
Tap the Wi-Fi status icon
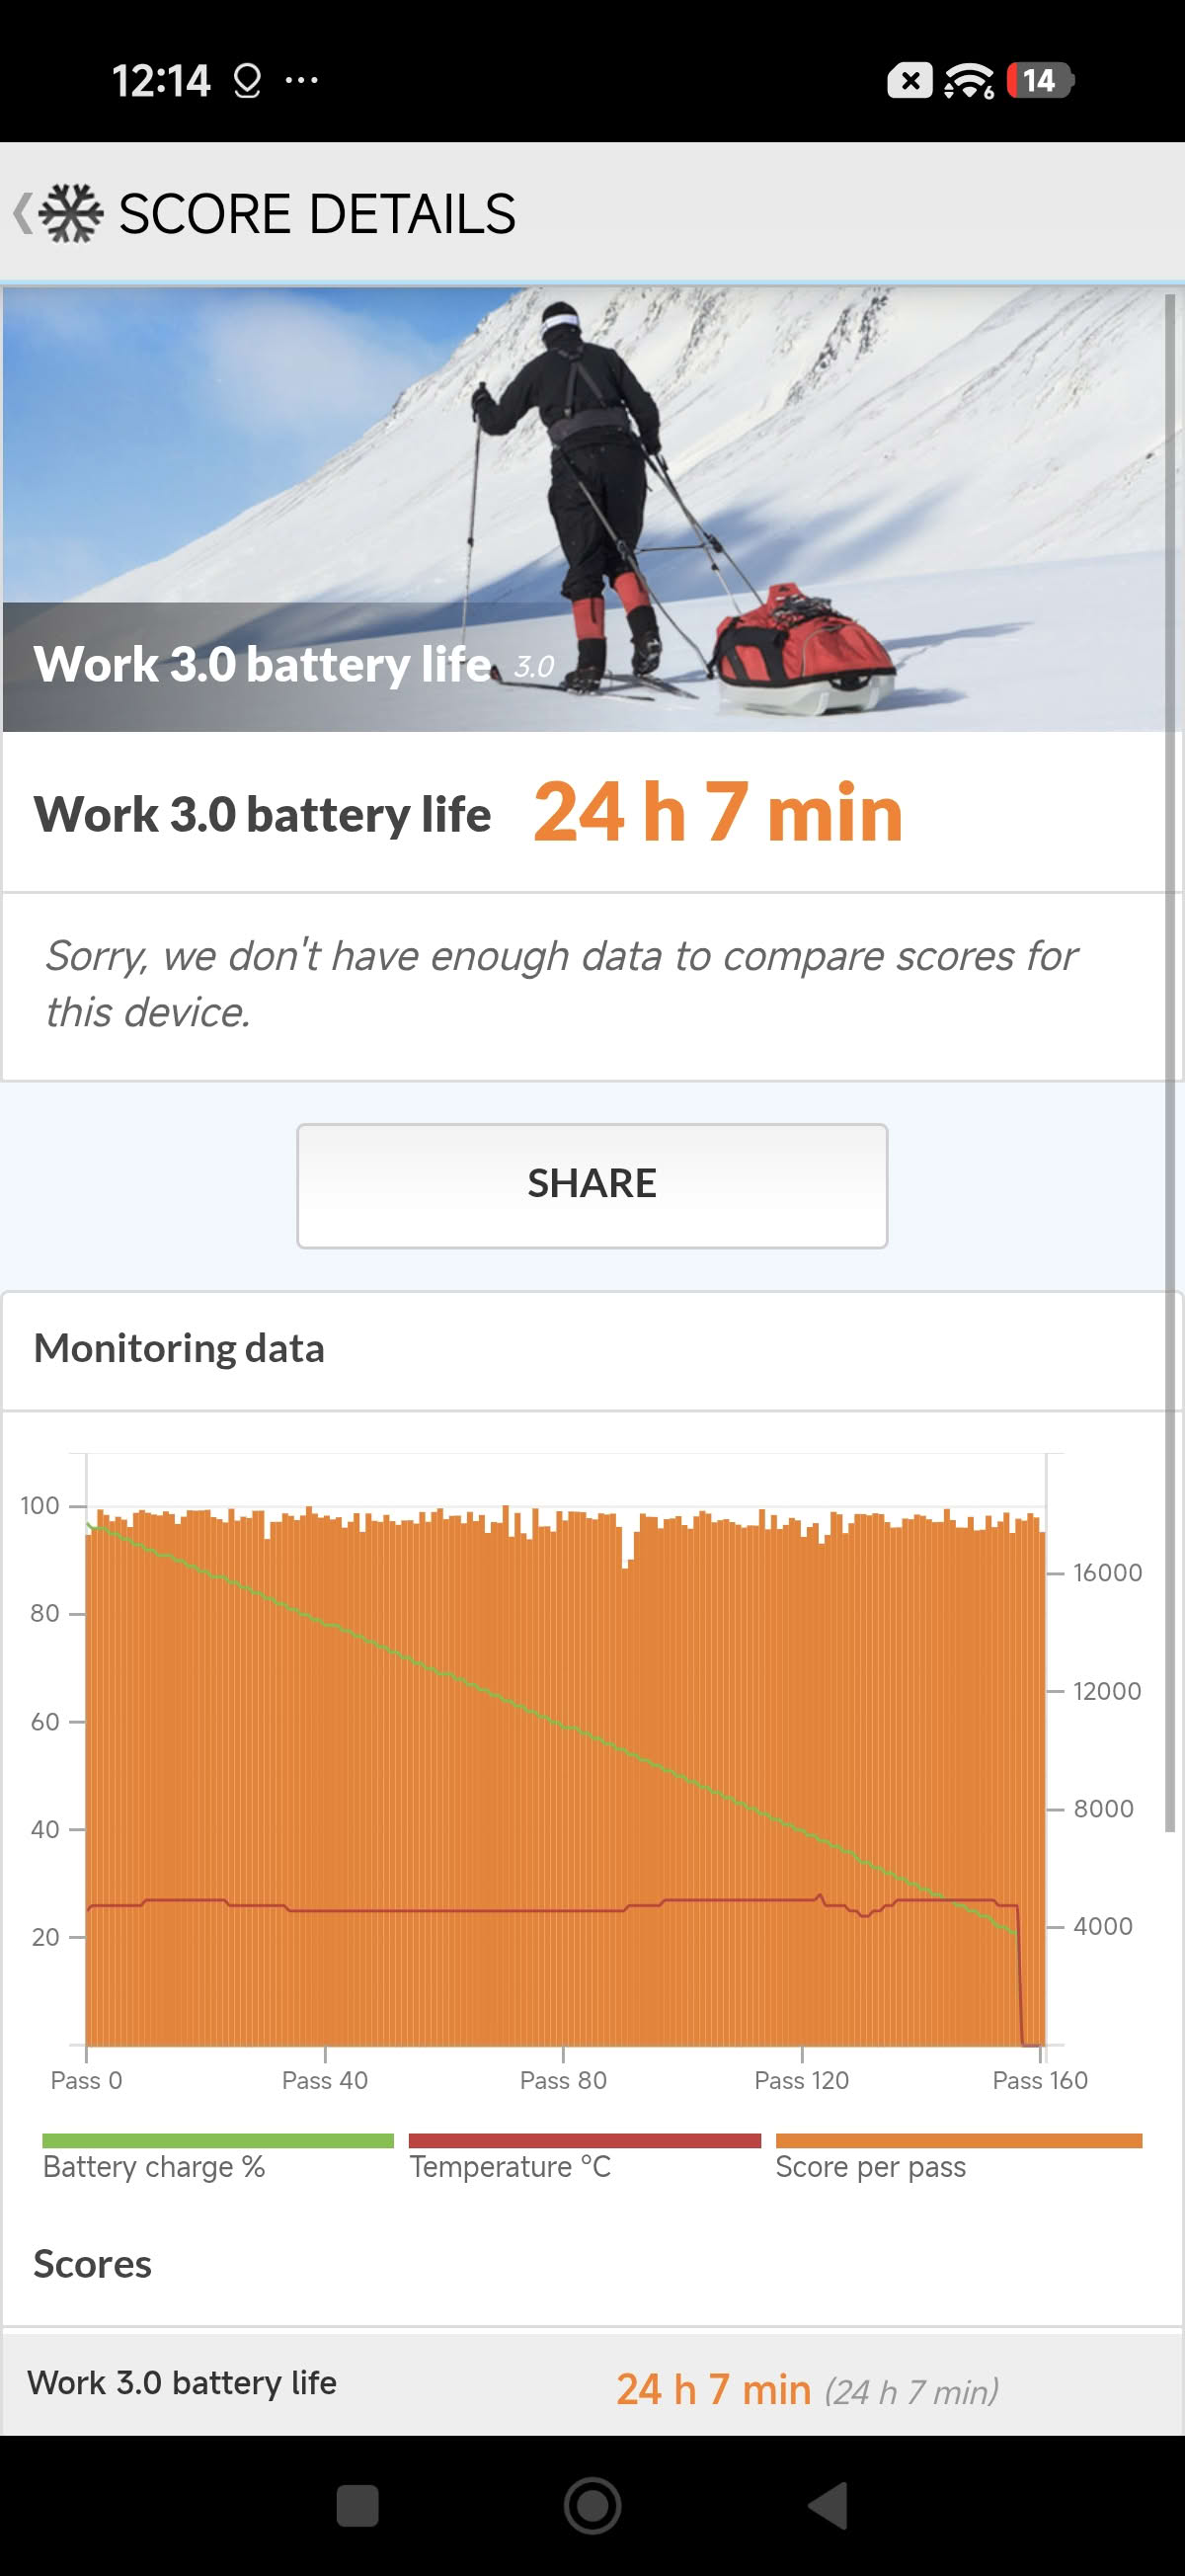968,80
